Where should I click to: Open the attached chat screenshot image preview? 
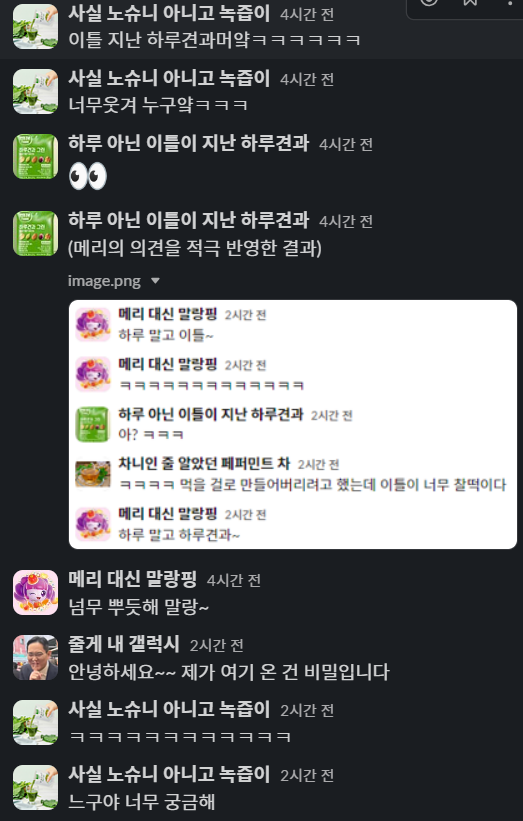(293, 425)
